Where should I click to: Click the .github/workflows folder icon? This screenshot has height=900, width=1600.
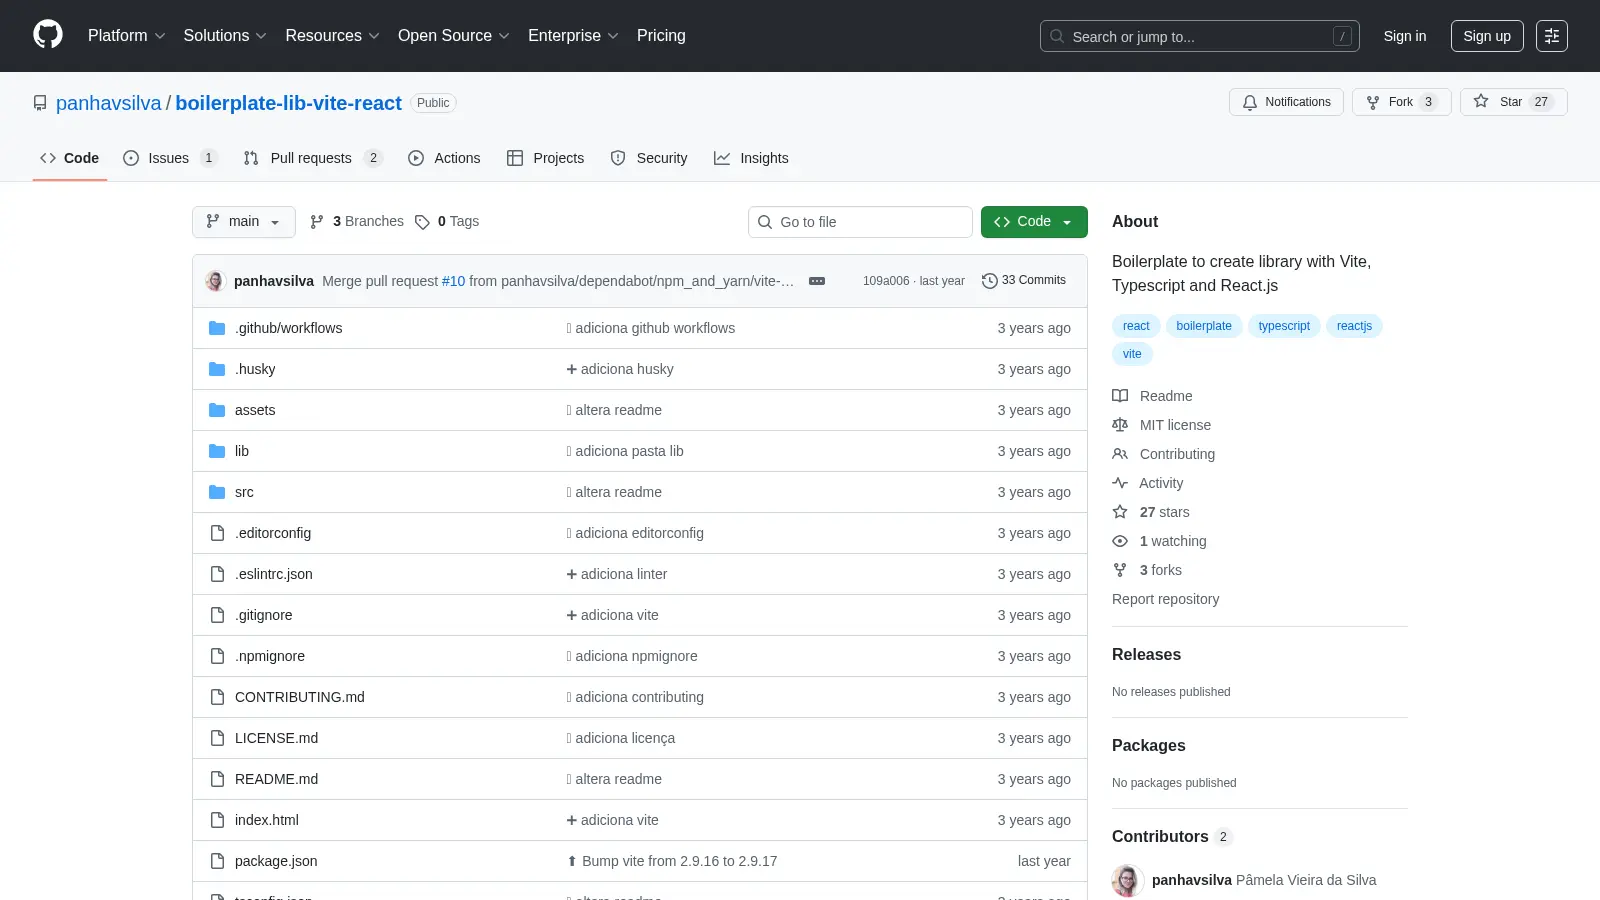tap(217, 328)
